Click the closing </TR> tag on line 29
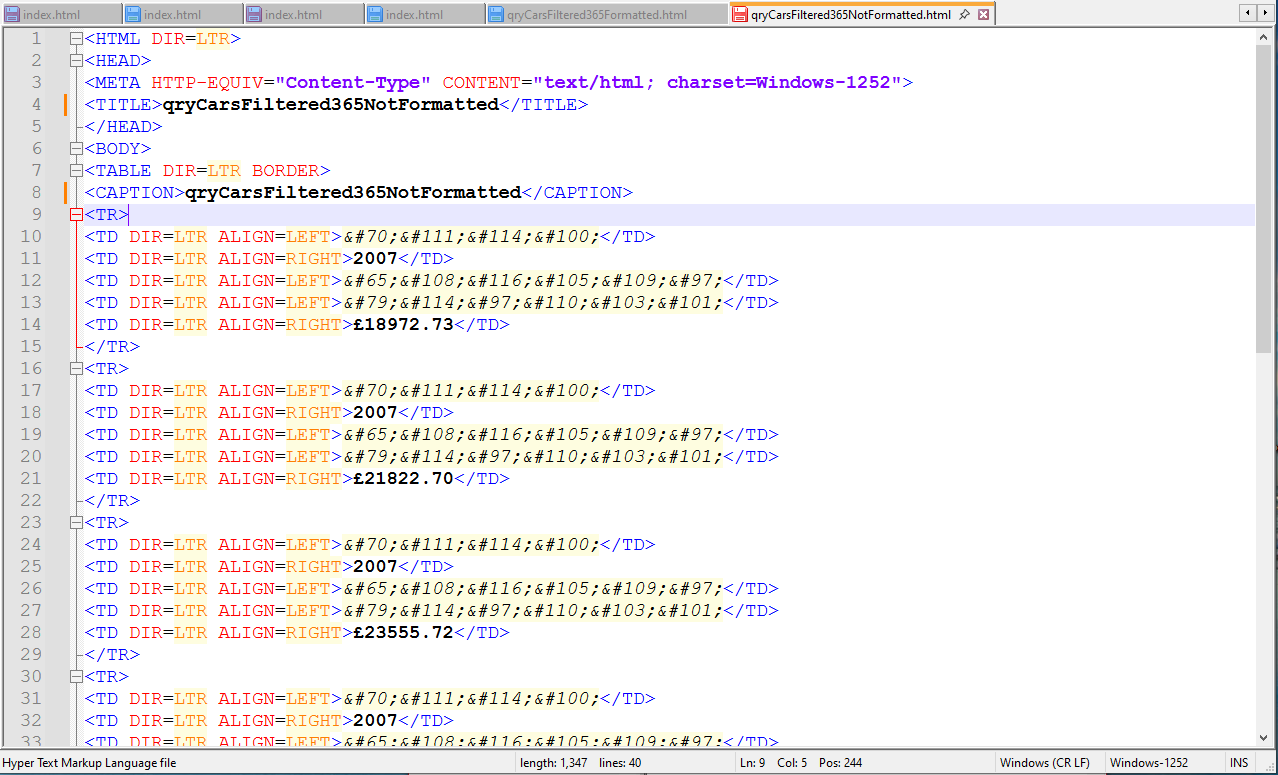The height and width of the screenshot is (775, 1278). 112,654
